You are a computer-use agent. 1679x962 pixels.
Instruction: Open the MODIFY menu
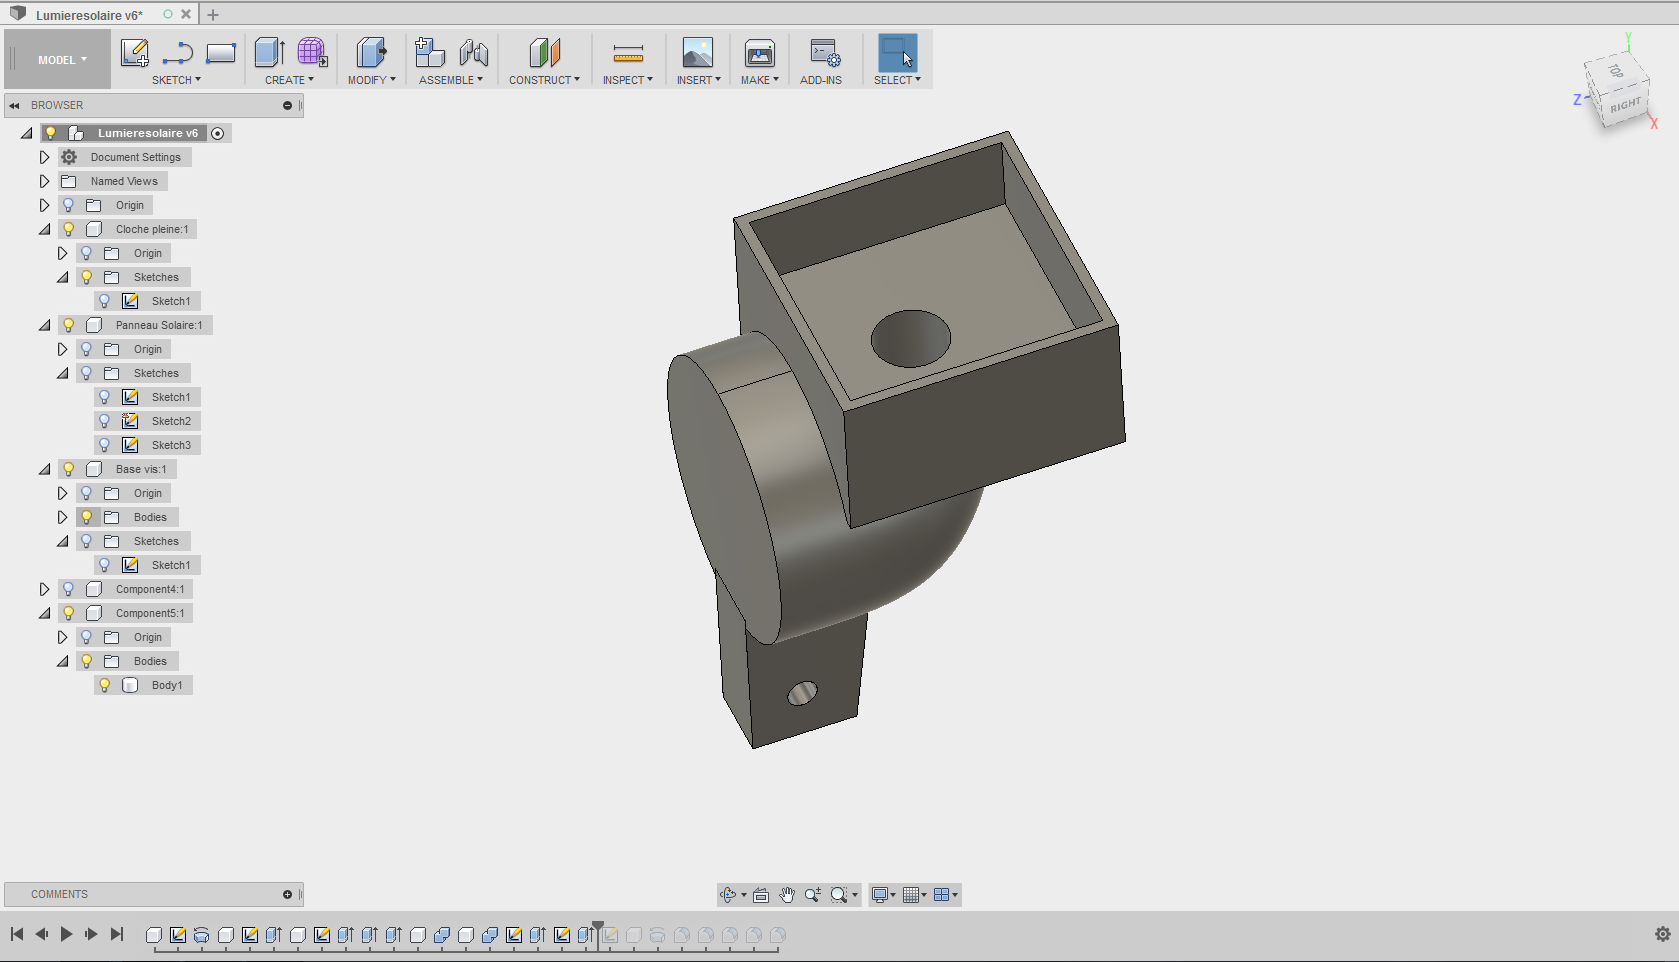[x=372, y=80]
